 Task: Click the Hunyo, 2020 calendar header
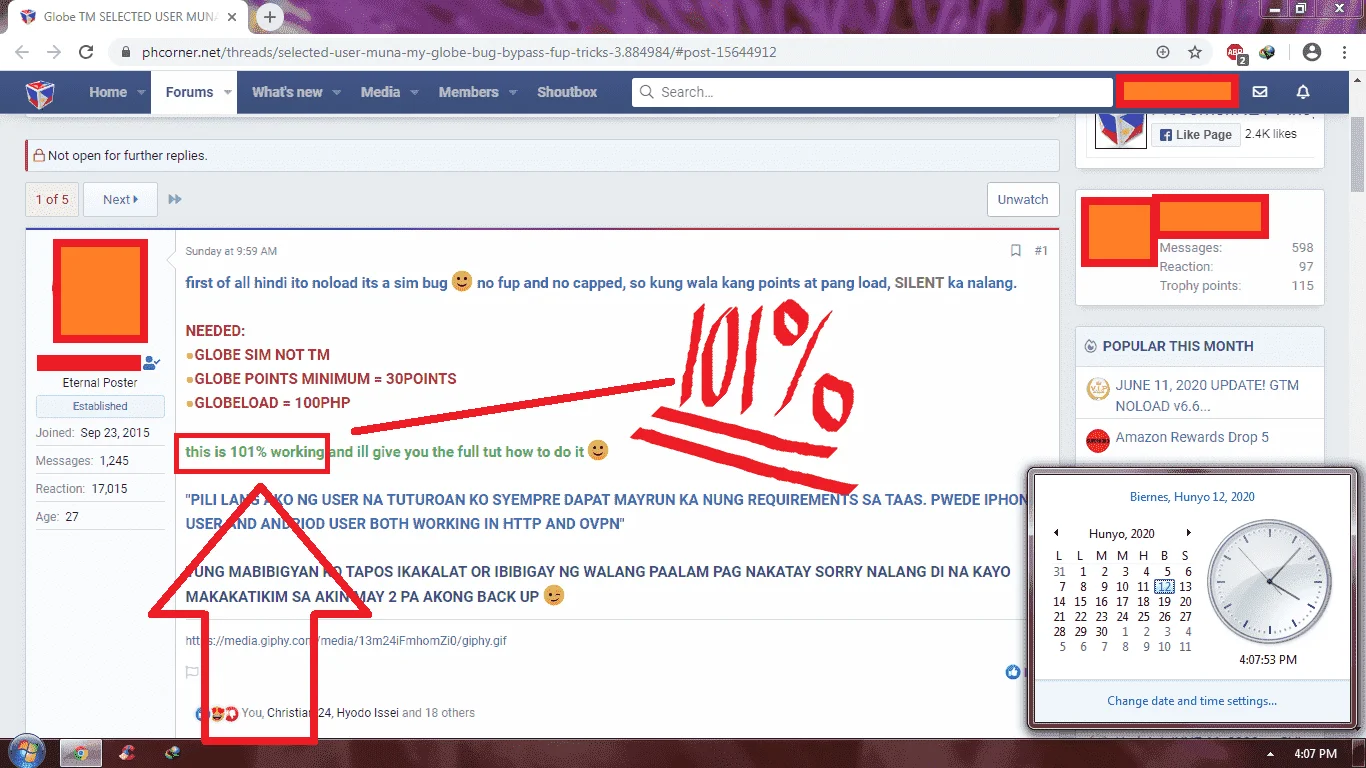1122,533
